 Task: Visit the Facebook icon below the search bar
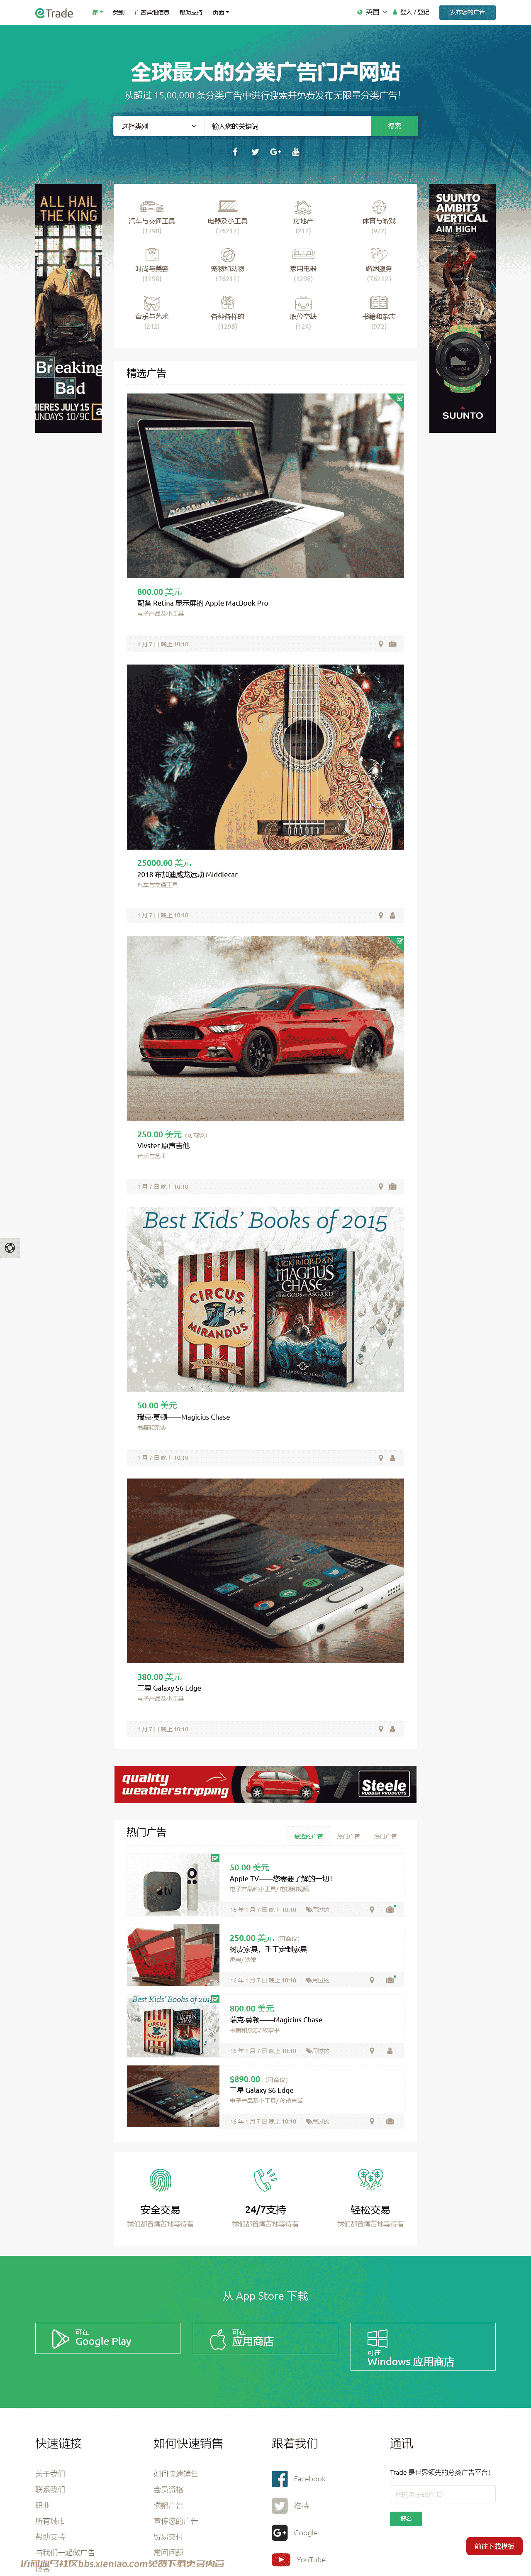[235, 152]
